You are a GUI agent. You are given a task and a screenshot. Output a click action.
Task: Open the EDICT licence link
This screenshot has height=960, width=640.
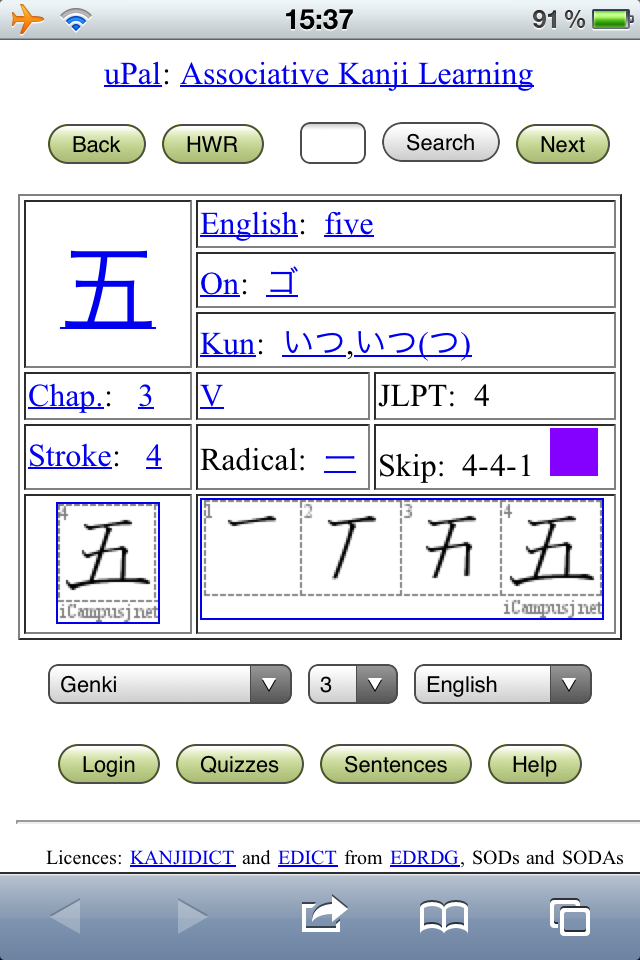307,858
